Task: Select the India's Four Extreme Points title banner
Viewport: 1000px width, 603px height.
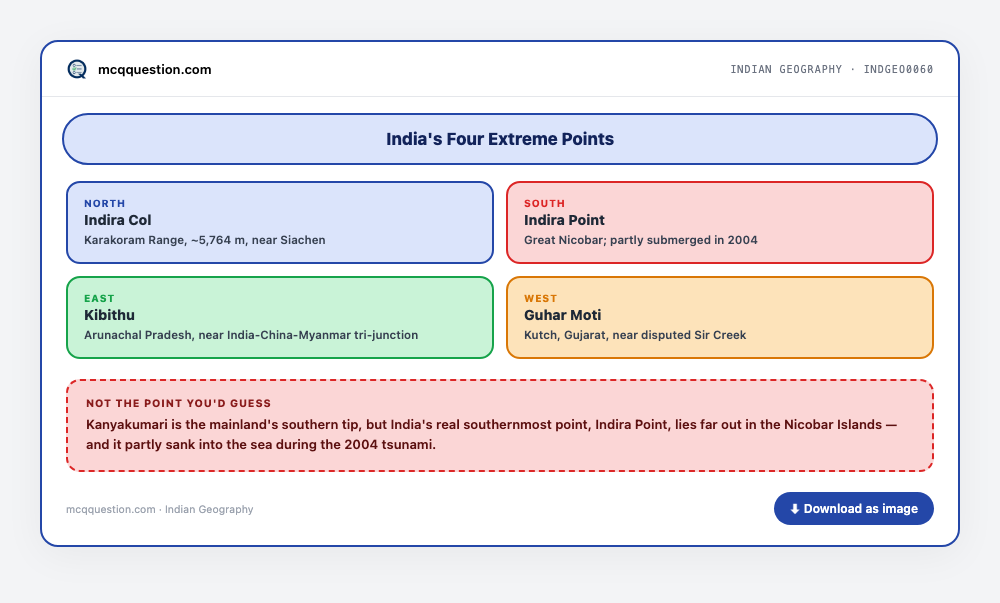Action: pos(500,139)
